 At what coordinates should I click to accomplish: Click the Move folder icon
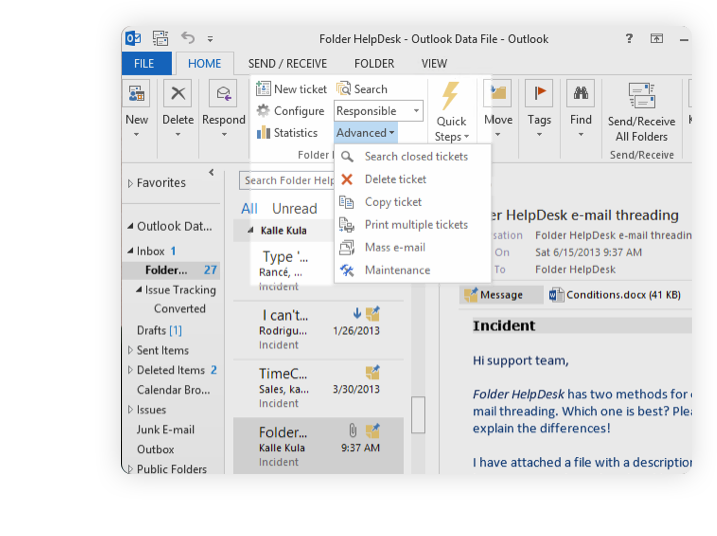498,93
